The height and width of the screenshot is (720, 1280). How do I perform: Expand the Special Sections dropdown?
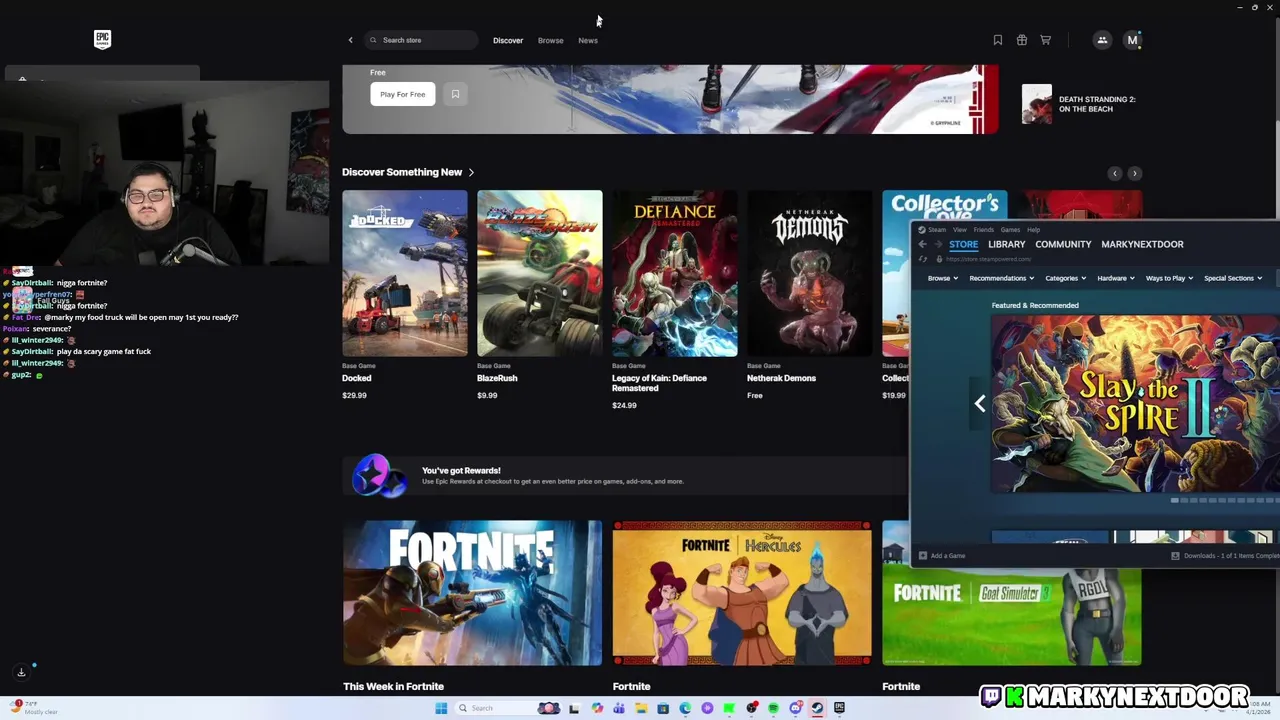tap(1233, 278)
